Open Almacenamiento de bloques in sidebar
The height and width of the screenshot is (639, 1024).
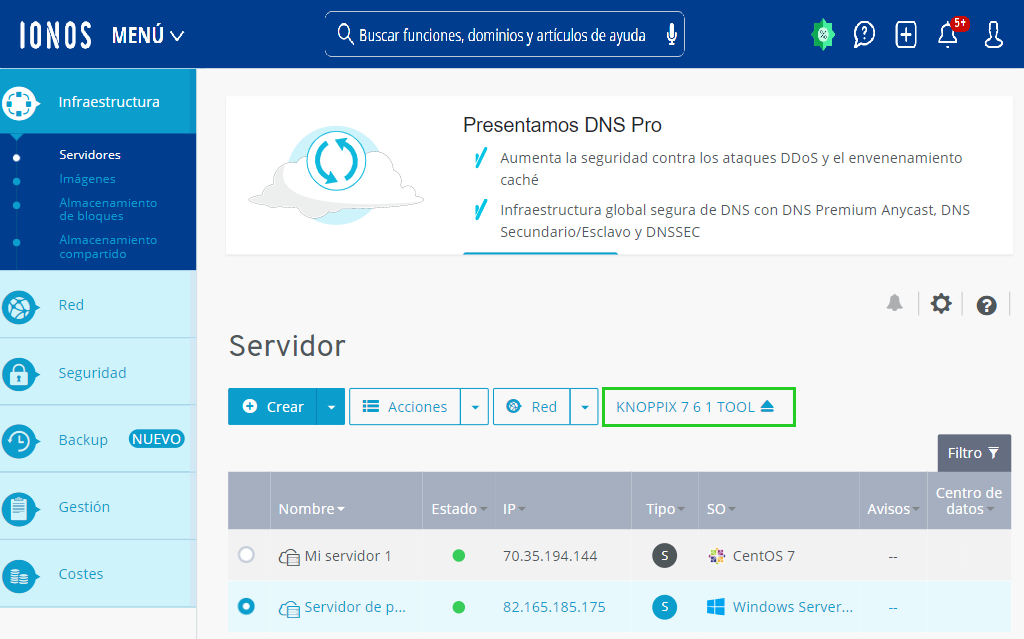[x=108, y=209]
